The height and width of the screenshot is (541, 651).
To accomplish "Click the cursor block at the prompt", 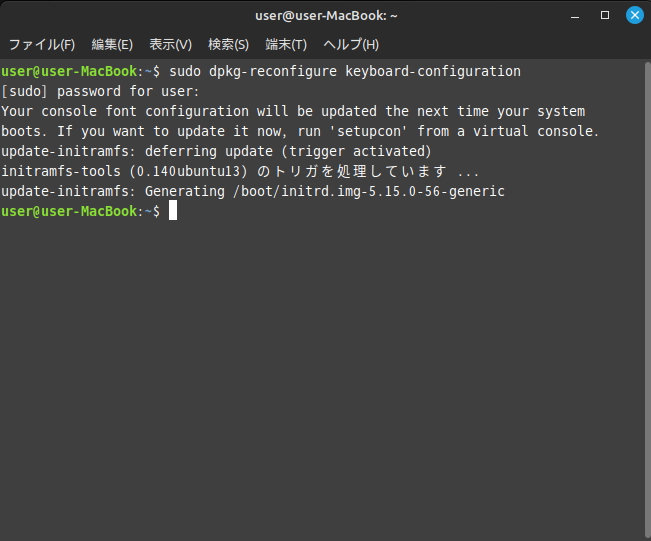I will 173,211.
